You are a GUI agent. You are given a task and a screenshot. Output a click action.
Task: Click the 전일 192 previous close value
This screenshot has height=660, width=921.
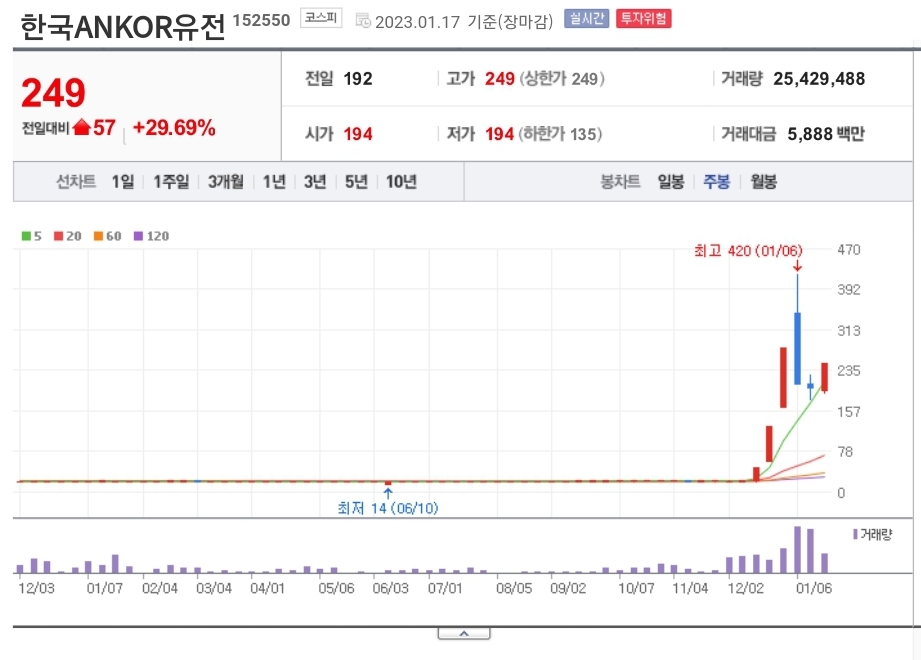[x=339, y=79]
